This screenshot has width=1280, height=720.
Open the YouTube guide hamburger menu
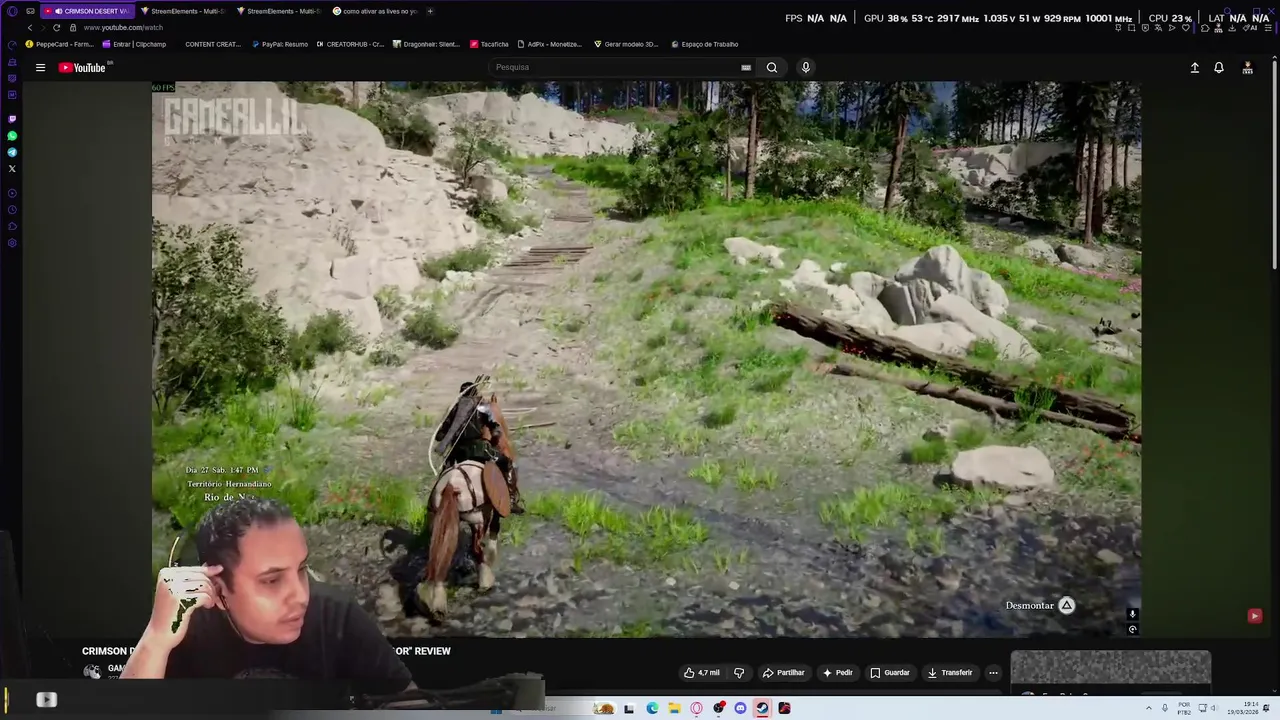[40, 68]
